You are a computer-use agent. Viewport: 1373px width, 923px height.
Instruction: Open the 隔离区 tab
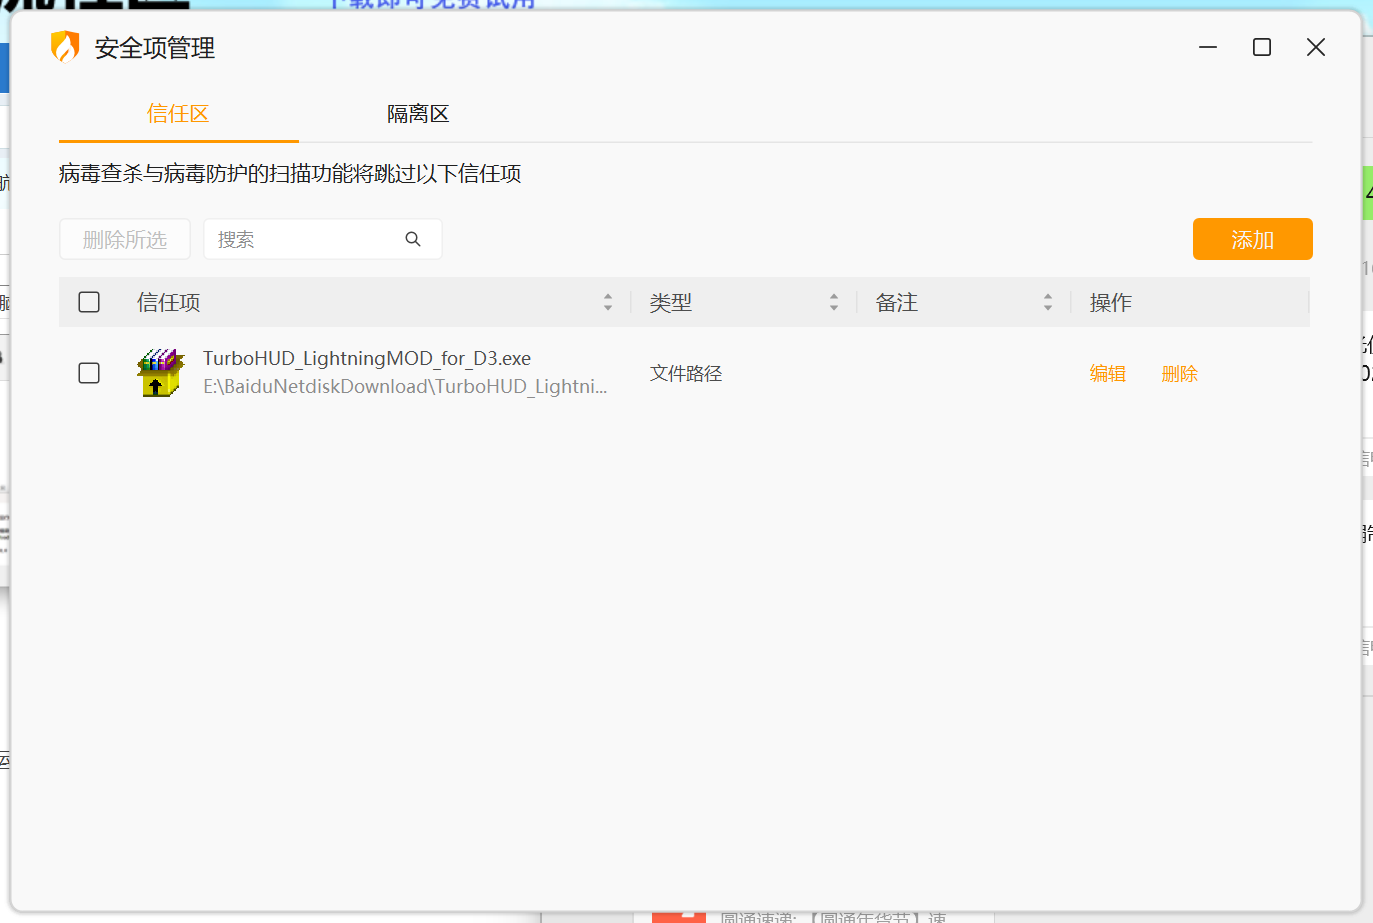(418, 114)
